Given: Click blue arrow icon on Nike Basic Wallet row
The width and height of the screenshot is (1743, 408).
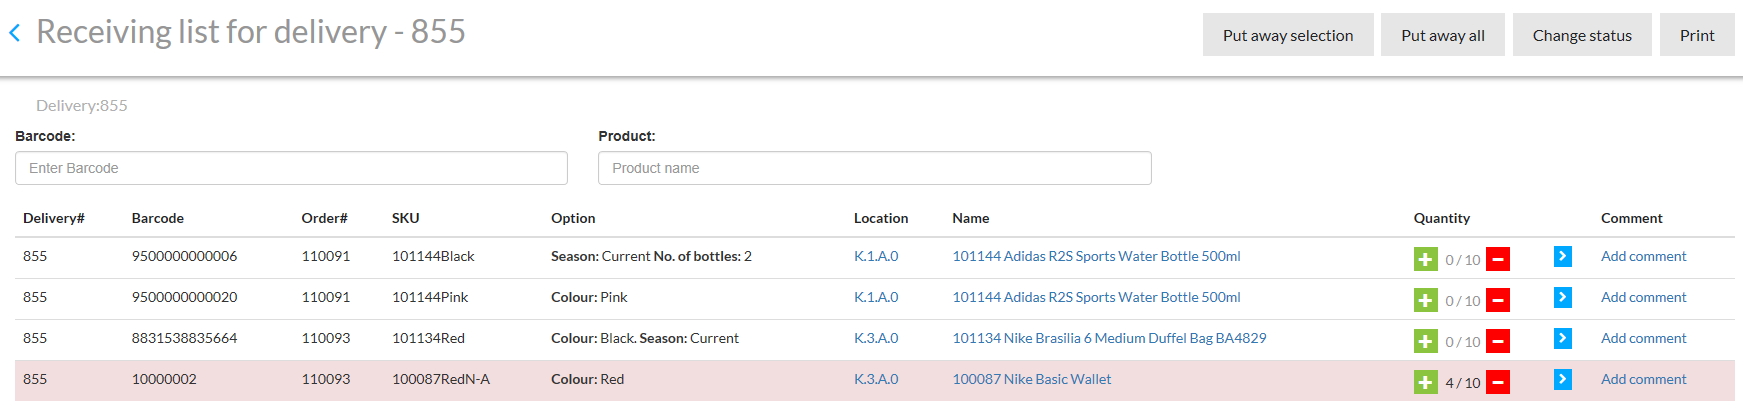Looking at the screenshot, I should [x=1562, y=380].
